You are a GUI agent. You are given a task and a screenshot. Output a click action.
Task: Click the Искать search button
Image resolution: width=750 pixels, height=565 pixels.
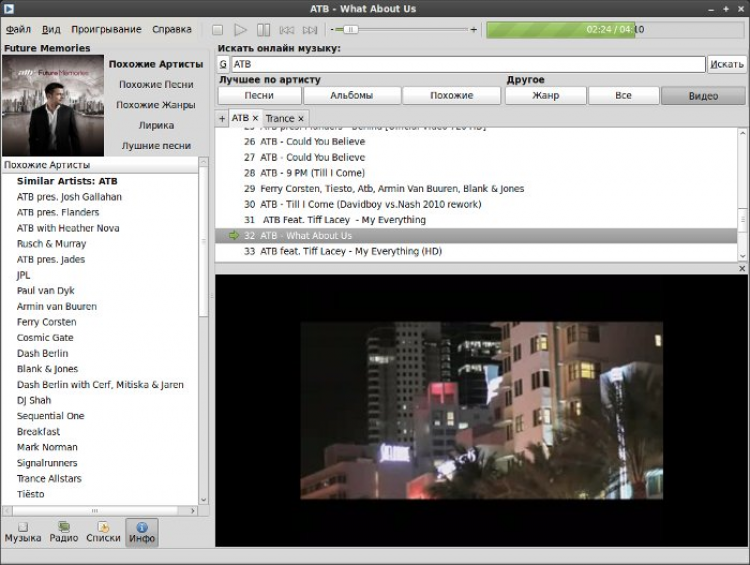click(727, 64)
